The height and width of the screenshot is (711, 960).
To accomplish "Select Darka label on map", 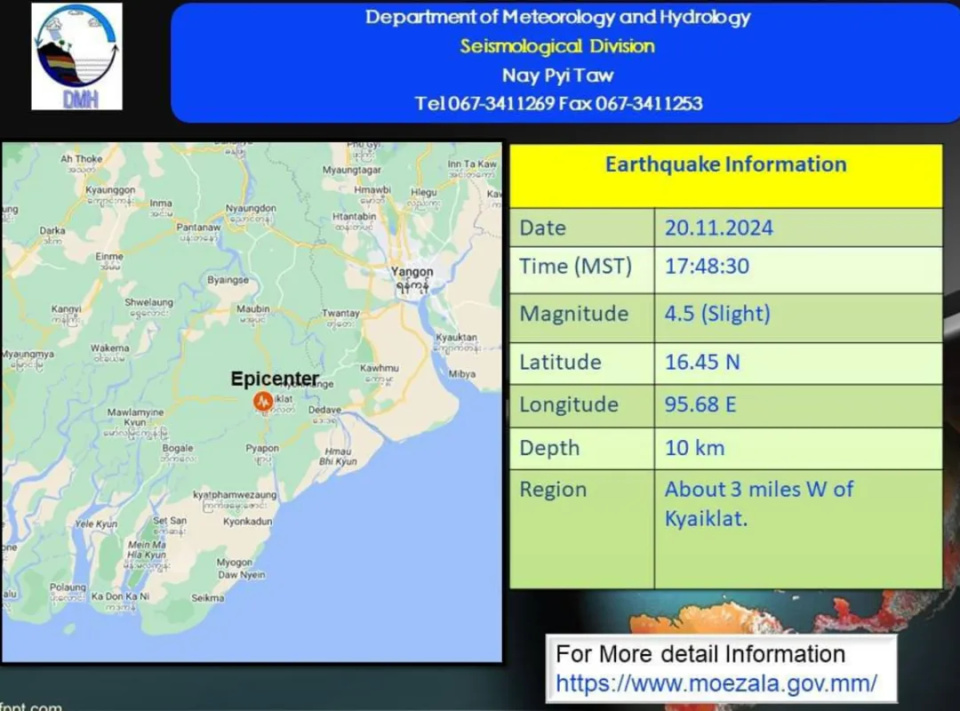I will (52, 231).
